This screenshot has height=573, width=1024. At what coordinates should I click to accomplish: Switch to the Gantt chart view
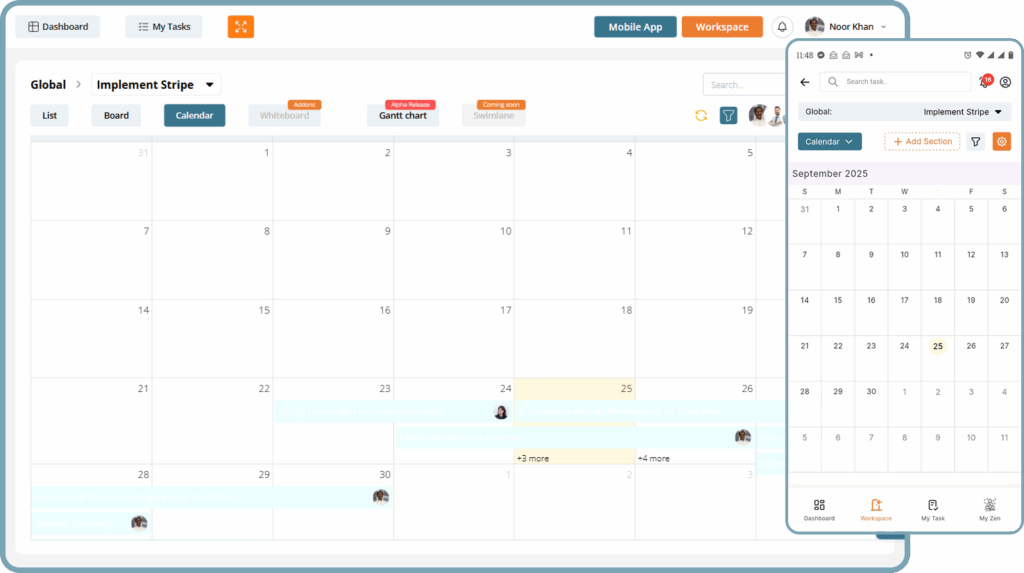[x=403, y=116]
